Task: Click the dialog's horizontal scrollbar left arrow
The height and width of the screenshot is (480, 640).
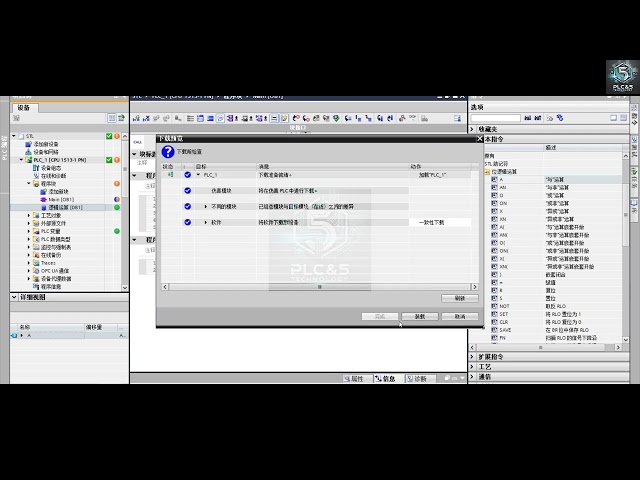Action: pos(165,287)
